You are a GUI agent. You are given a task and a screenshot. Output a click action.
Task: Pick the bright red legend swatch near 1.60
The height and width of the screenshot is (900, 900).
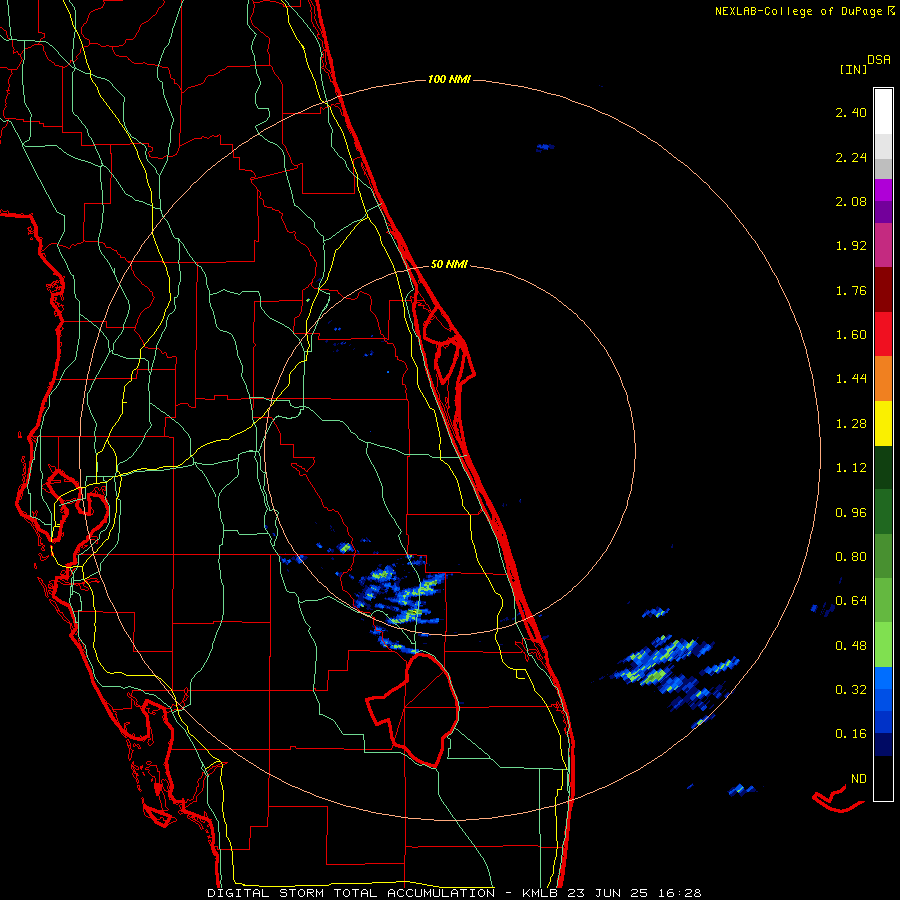point(883,334)
